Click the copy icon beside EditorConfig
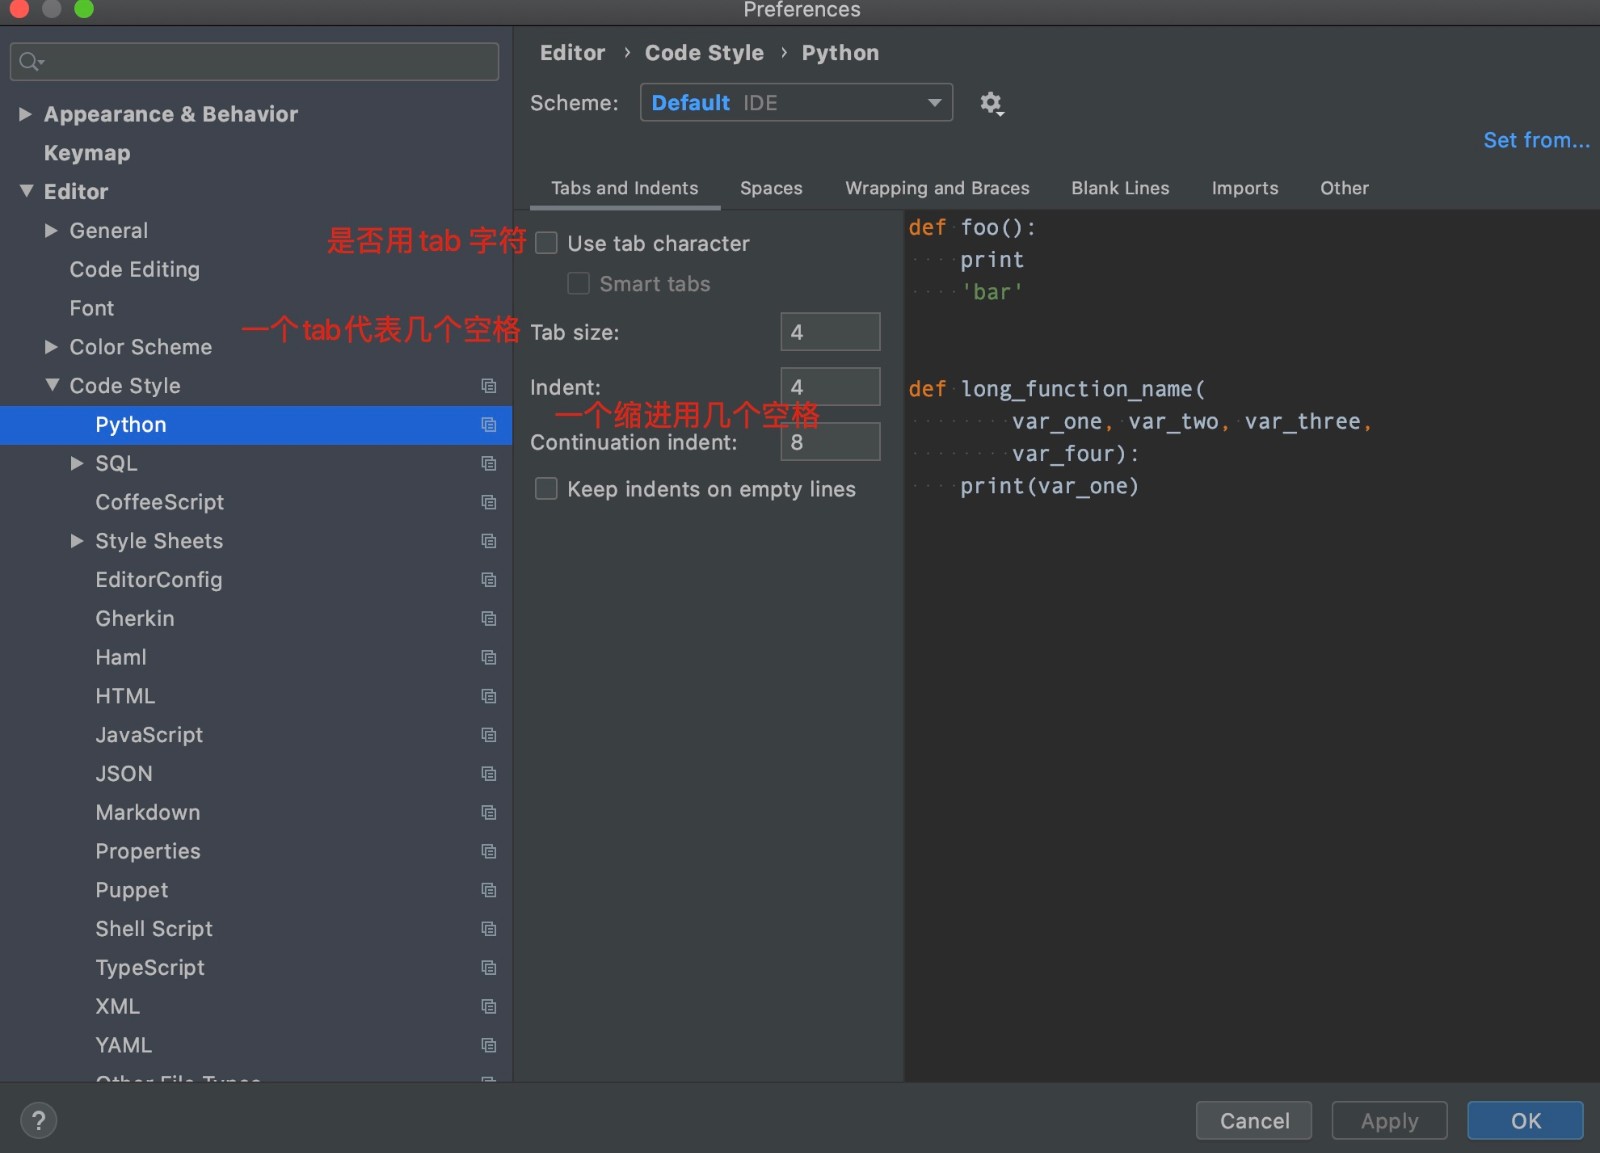1600x1153 pixels. tap(488, 580)
